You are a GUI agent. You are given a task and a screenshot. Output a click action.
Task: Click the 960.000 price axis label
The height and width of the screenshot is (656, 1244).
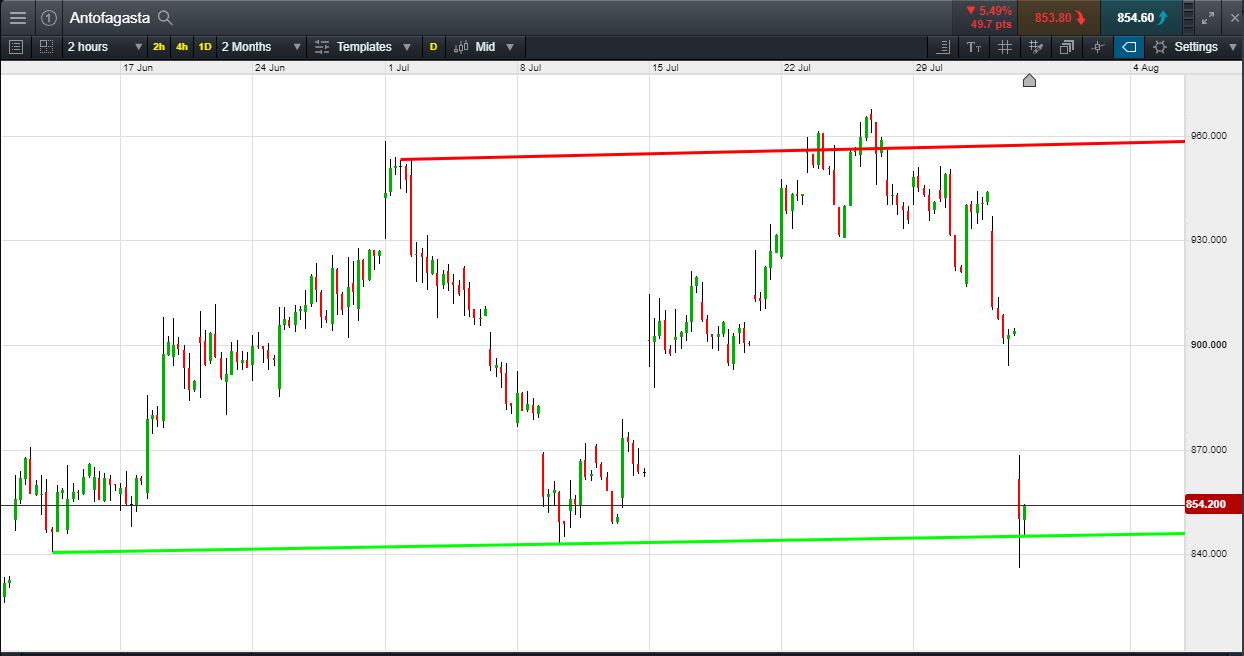(1207, 136)
